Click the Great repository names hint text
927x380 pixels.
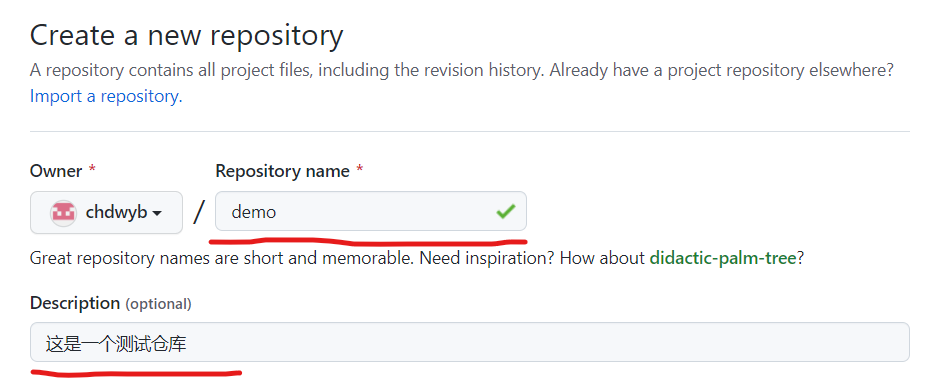(x=417, y=258)
